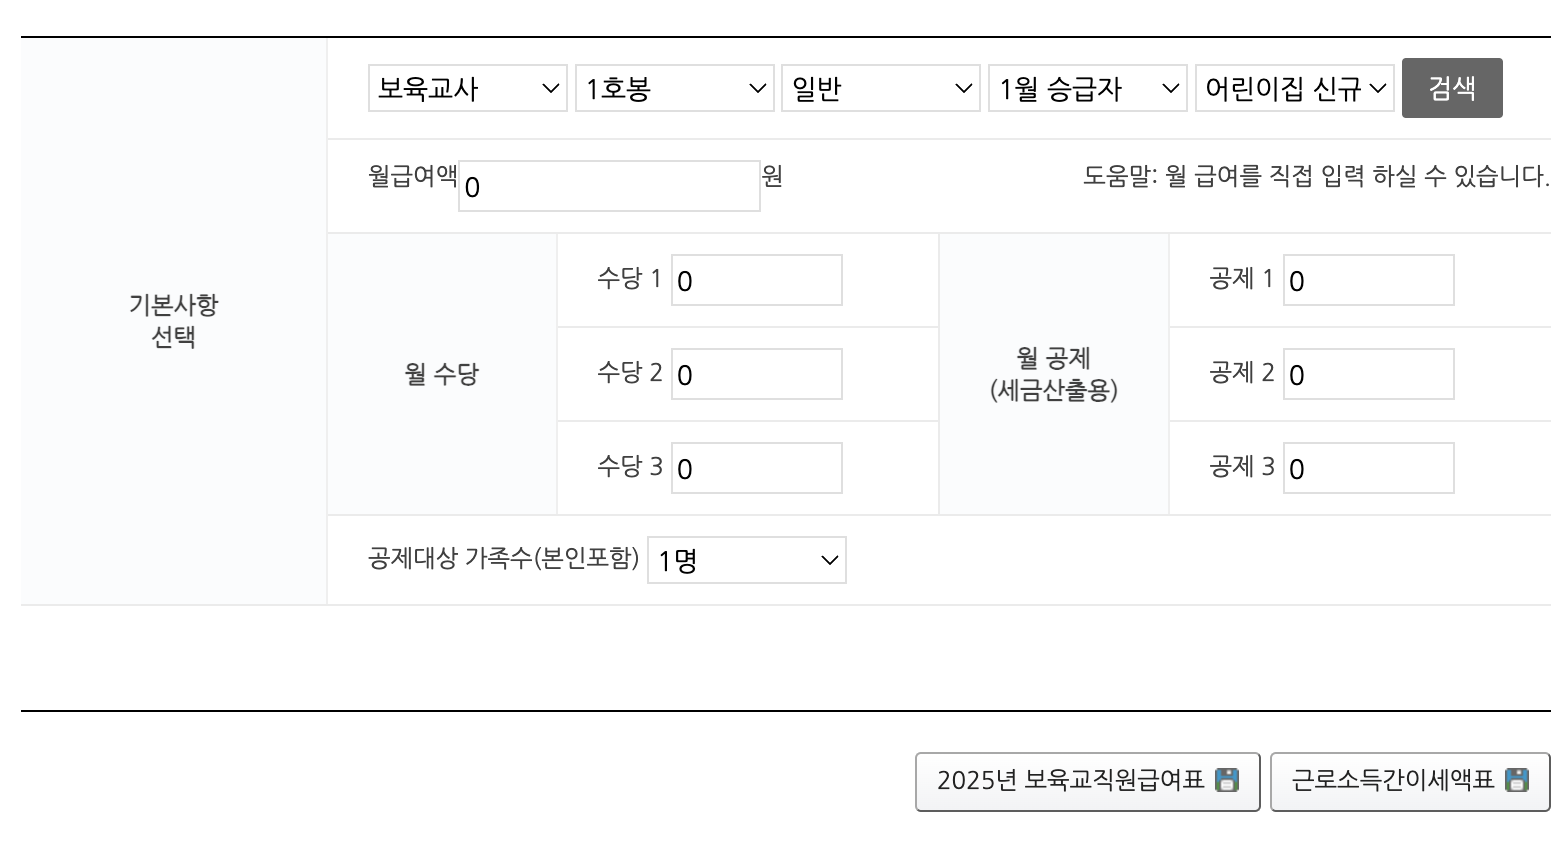Click the 공제 2 deduction field
This screenshot has width=1568, height=852.
coord(1367,374)
